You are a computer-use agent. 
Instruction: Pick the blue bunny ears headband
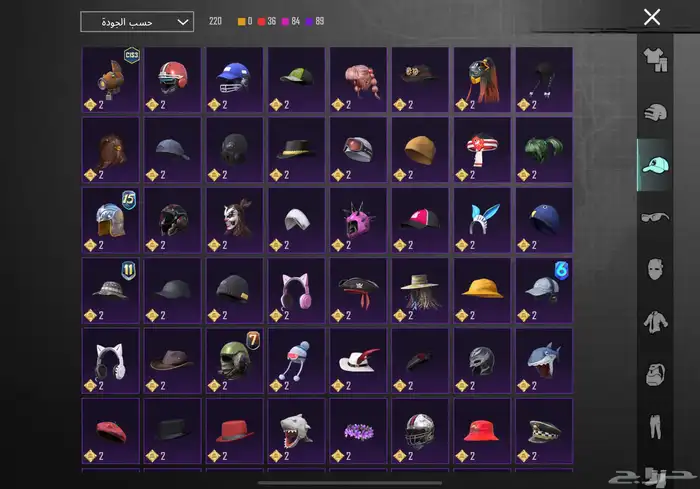point(482,220)
